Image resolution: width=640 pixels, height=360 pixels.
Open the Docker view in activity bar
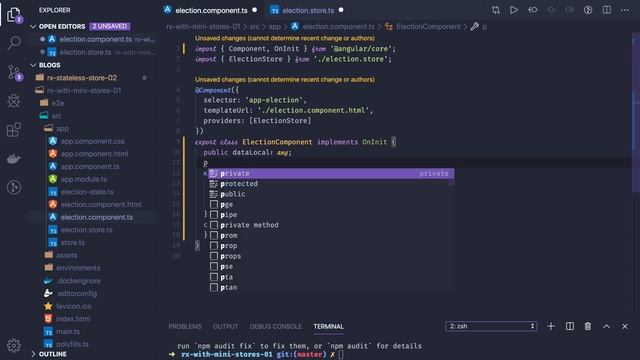point(14,158)
